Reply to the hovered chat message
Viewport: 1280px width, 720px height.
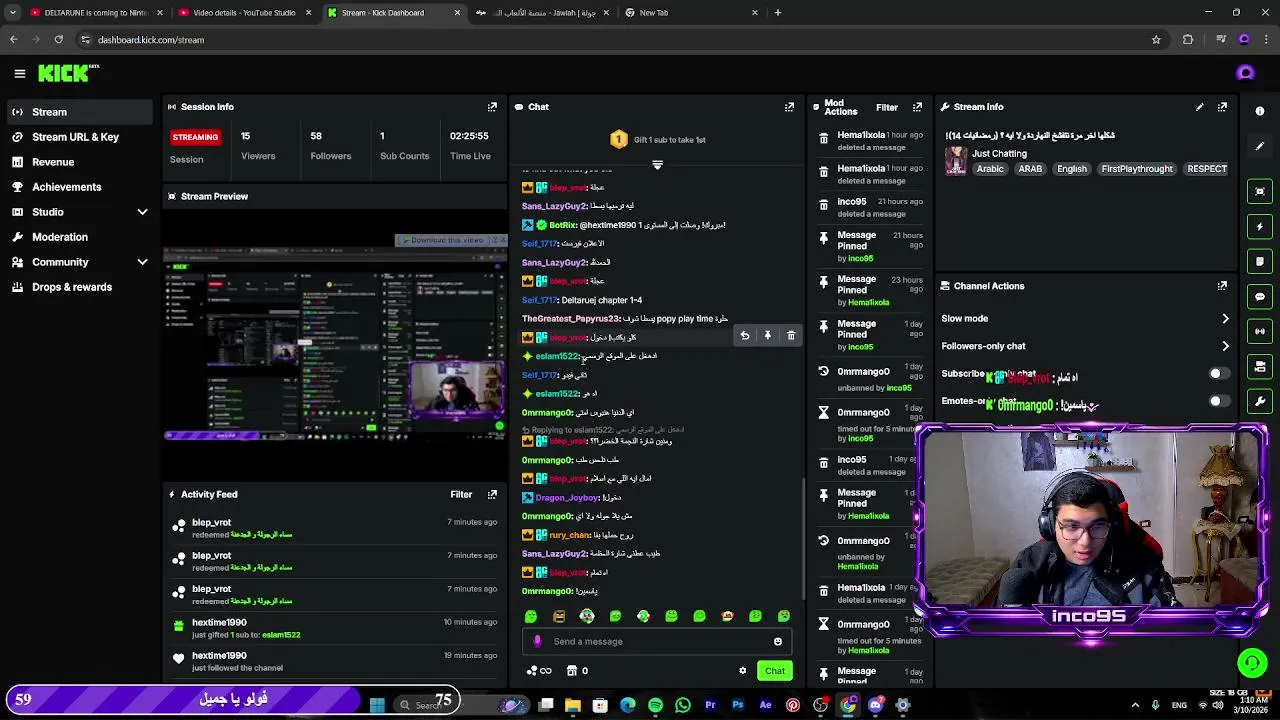(744, 336)
